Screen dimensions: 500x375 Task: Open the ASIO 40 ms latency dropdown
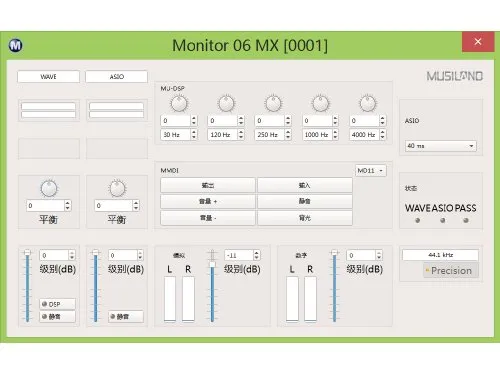pyautogui.click(x=441, y=146)
